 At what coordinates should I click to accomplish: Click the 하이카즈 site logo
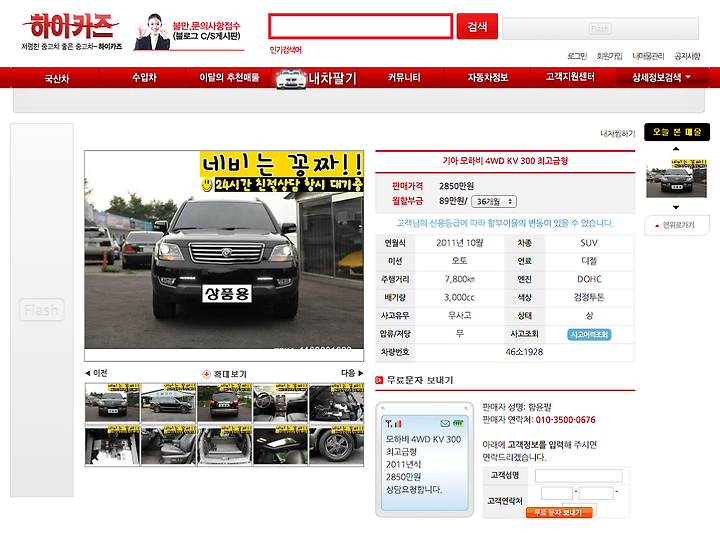click(71, 31)
